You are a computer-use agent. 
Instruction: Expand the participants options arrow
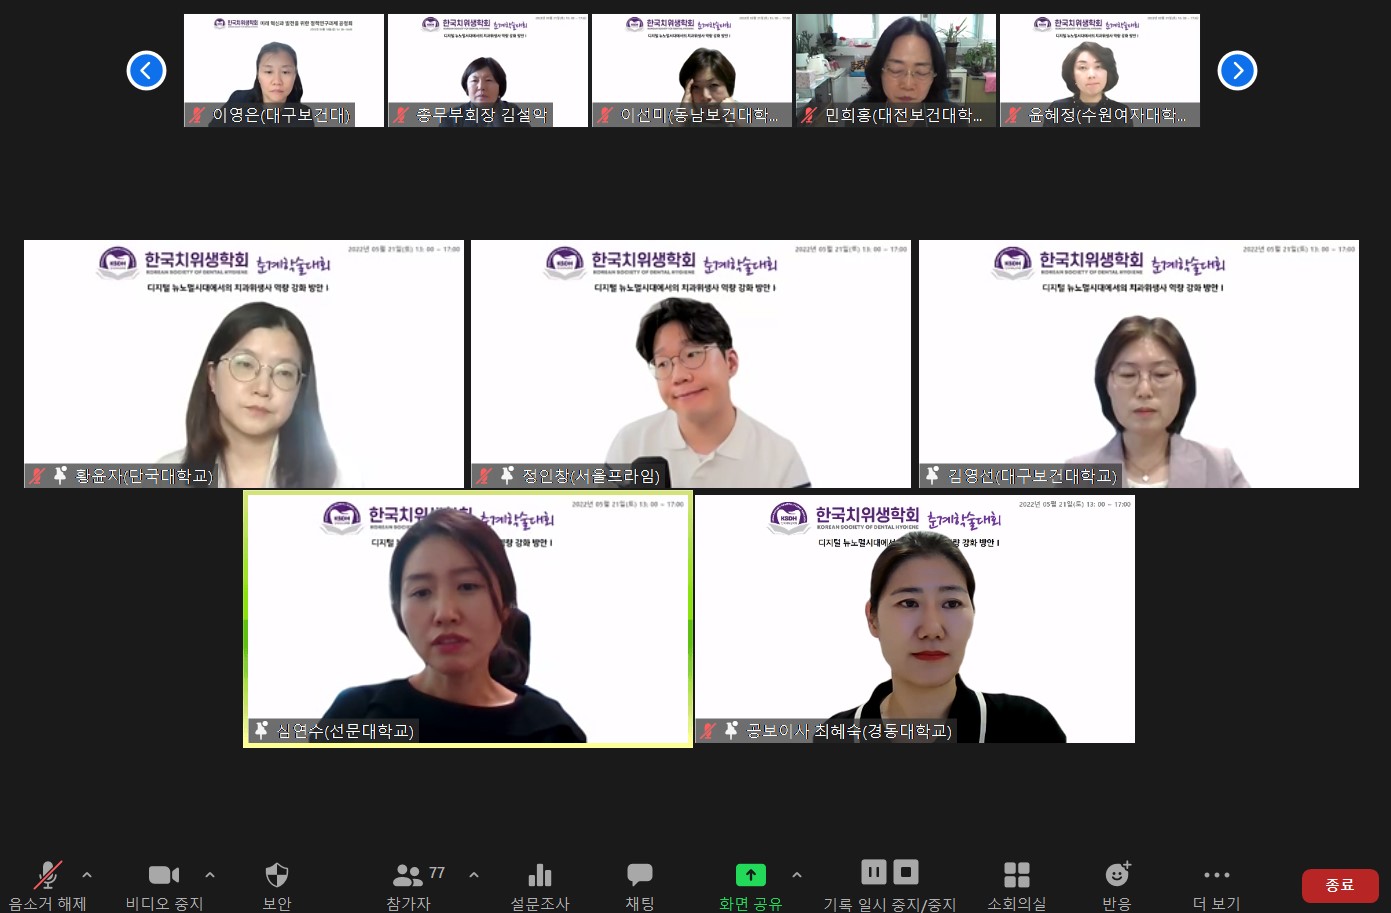click(x=474, y=875)
